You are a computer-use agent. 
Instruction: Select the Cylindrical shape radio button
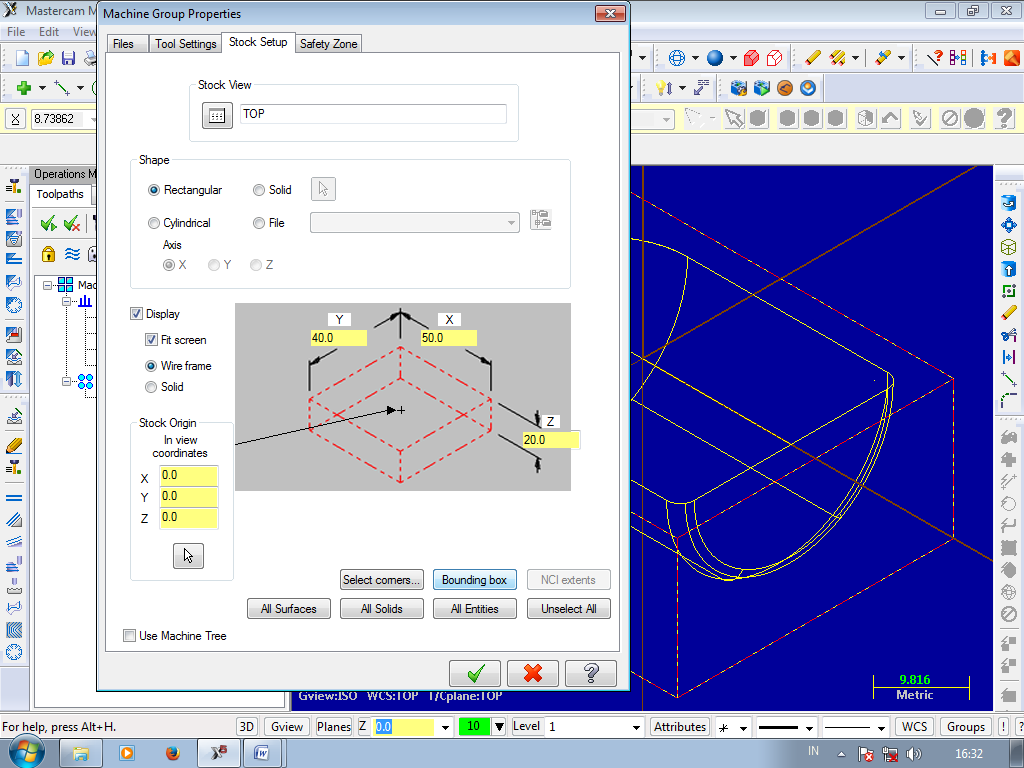(x=153, y=223)
